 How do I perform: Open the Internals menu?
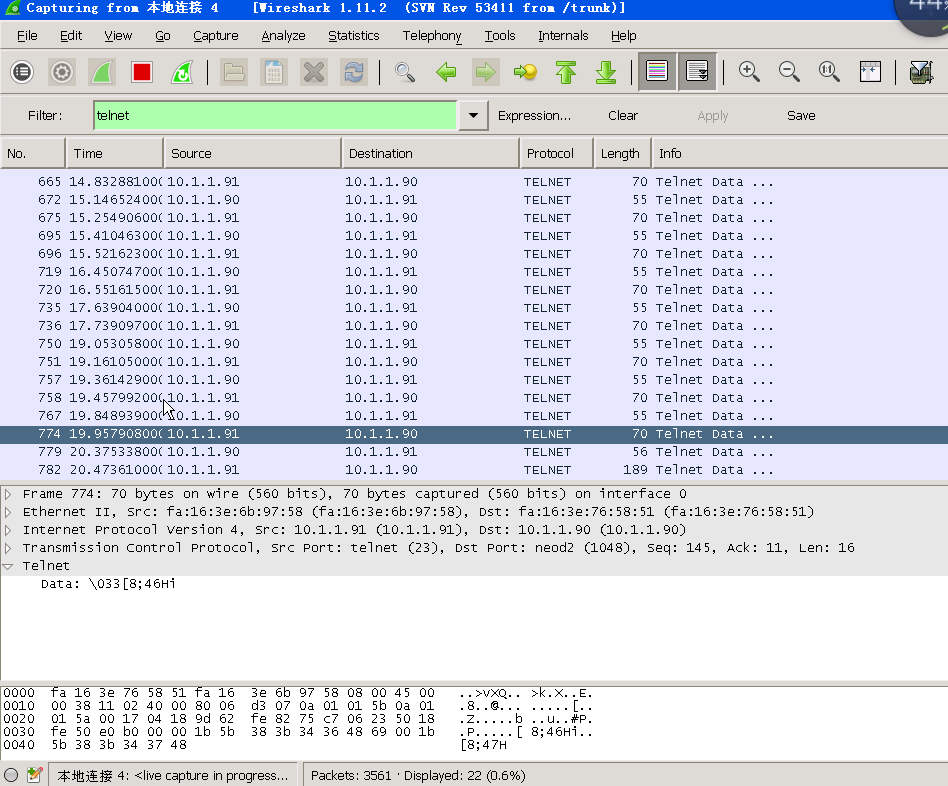coord(563,36)
